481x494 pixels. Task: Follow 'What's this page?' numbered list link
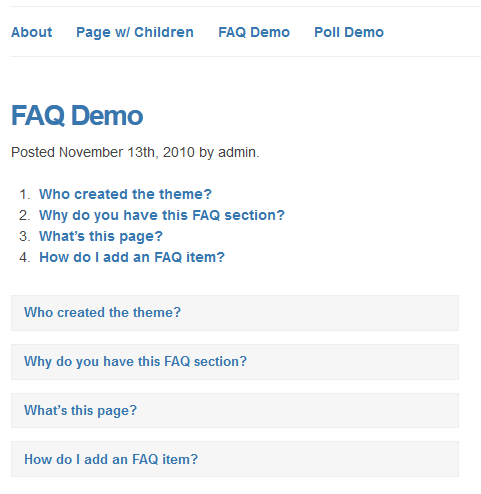pos(101,236)
